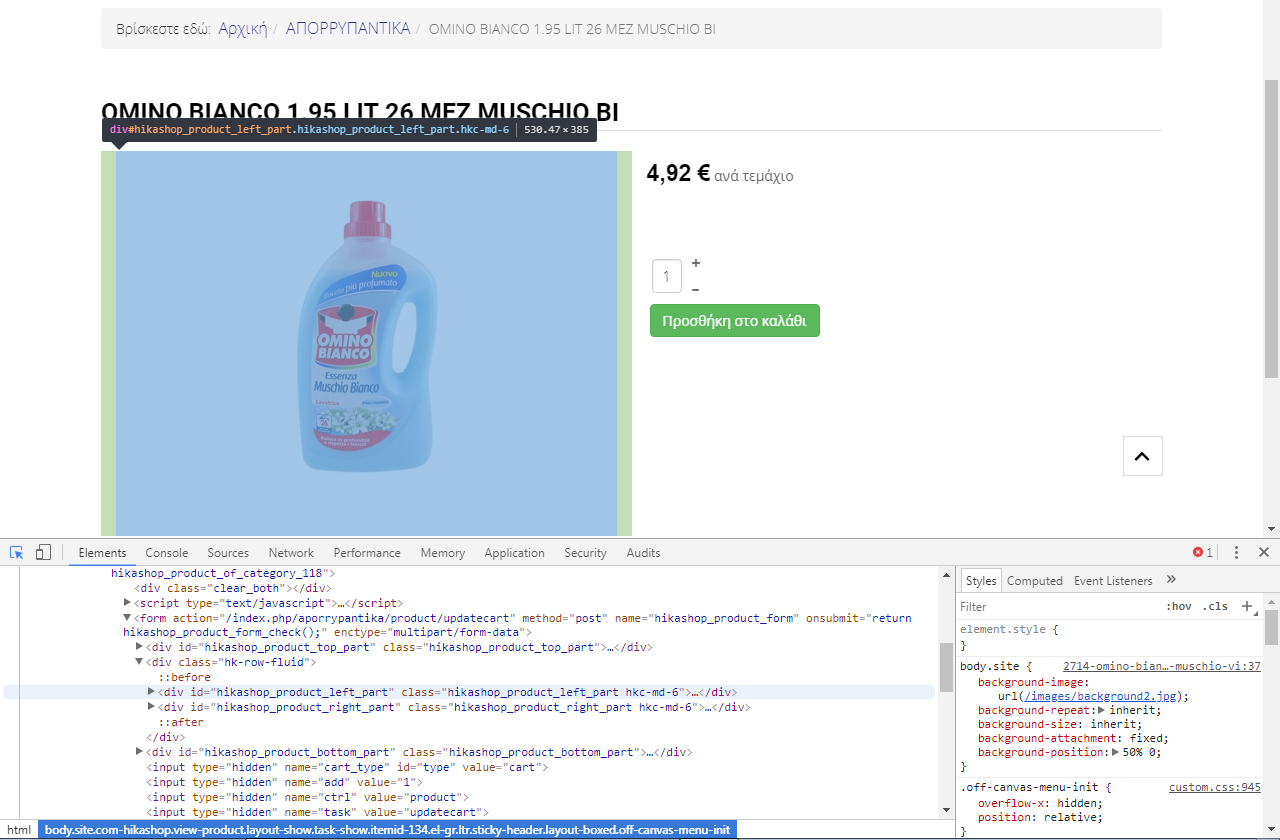Show more Styles pane tabs chevron

1172,580
